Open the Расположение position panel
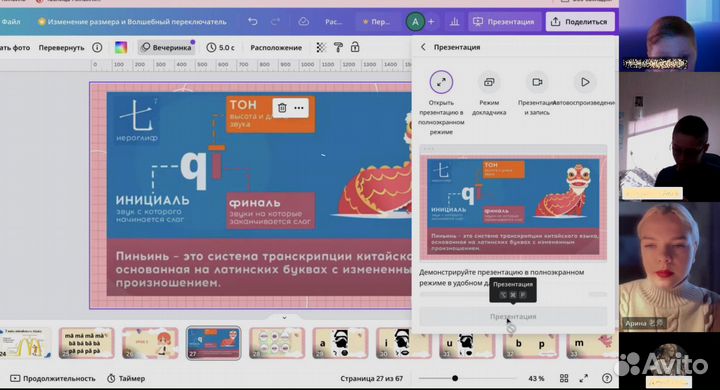 pos(276,47)
